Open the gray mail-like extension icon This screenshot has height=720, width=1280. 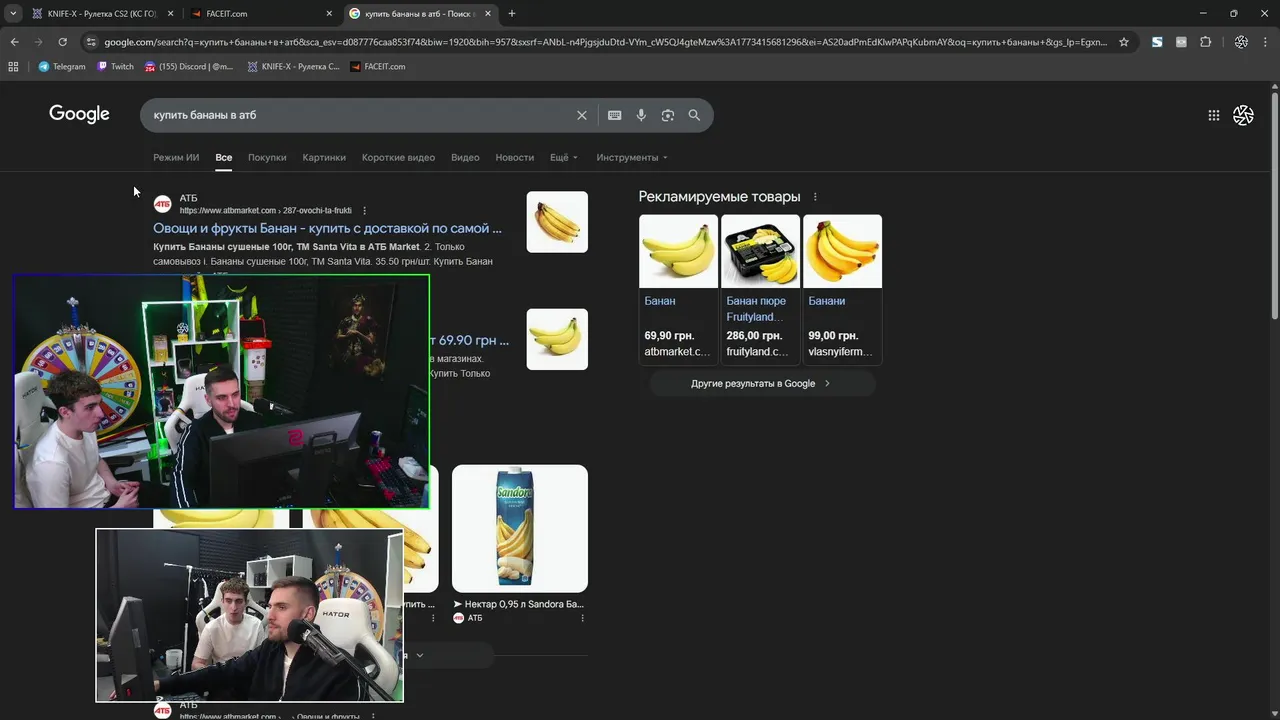coord(1181,42)
